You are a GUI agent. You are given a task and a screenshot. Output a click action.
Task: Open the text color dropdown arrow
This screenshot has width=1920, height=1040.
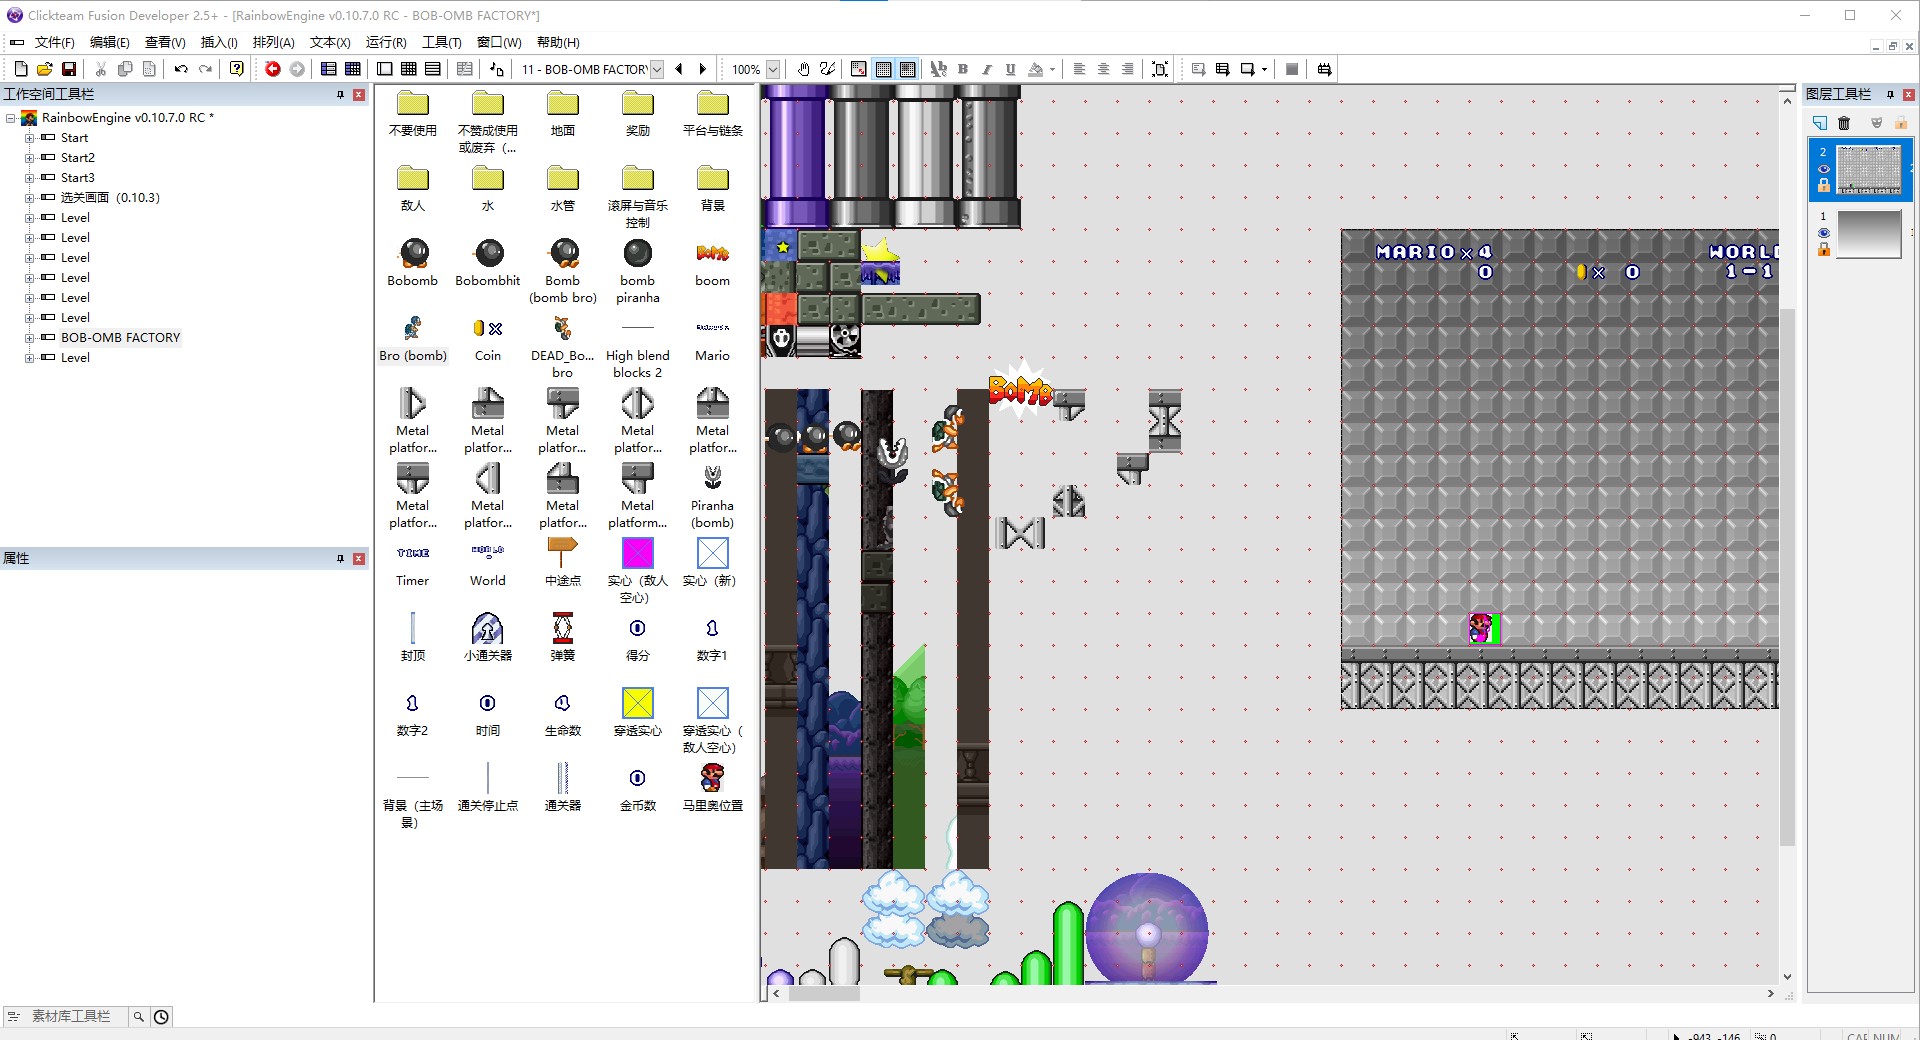[x=1052, y=69]
